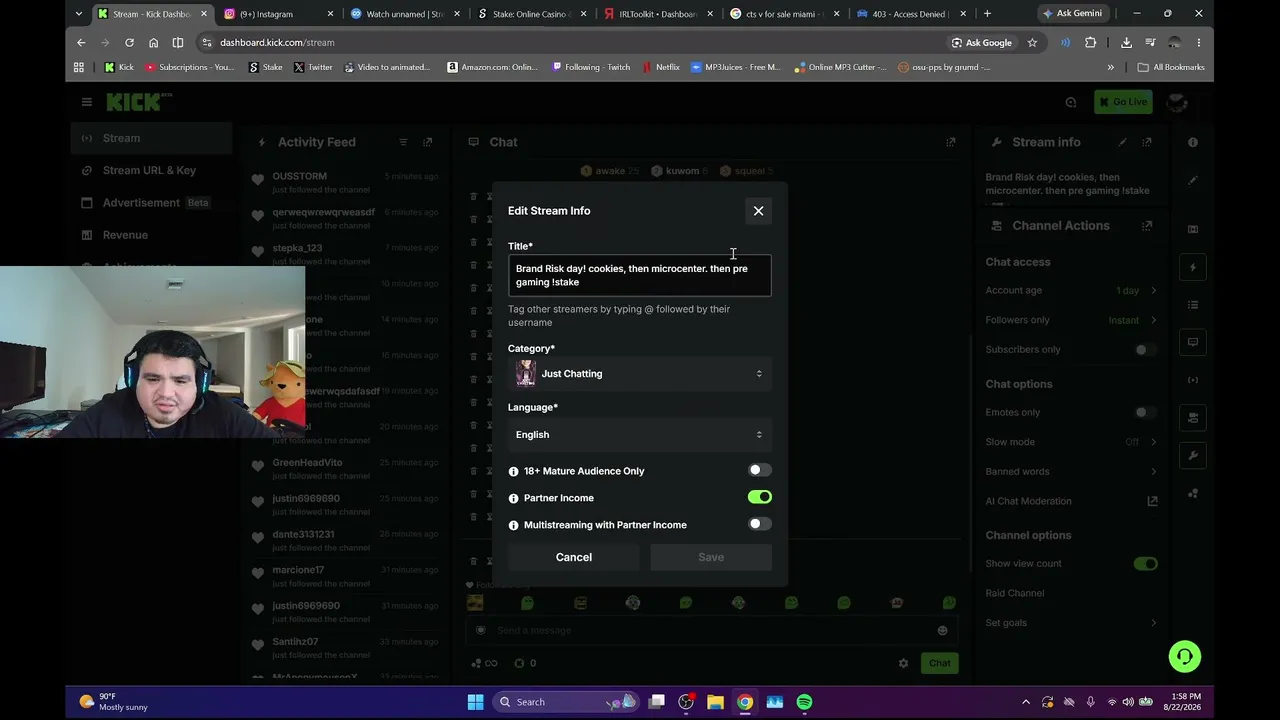This screenshot has height=720, width=1280.
Task: Open the Twitter bookmark
Action: (313, 67)
